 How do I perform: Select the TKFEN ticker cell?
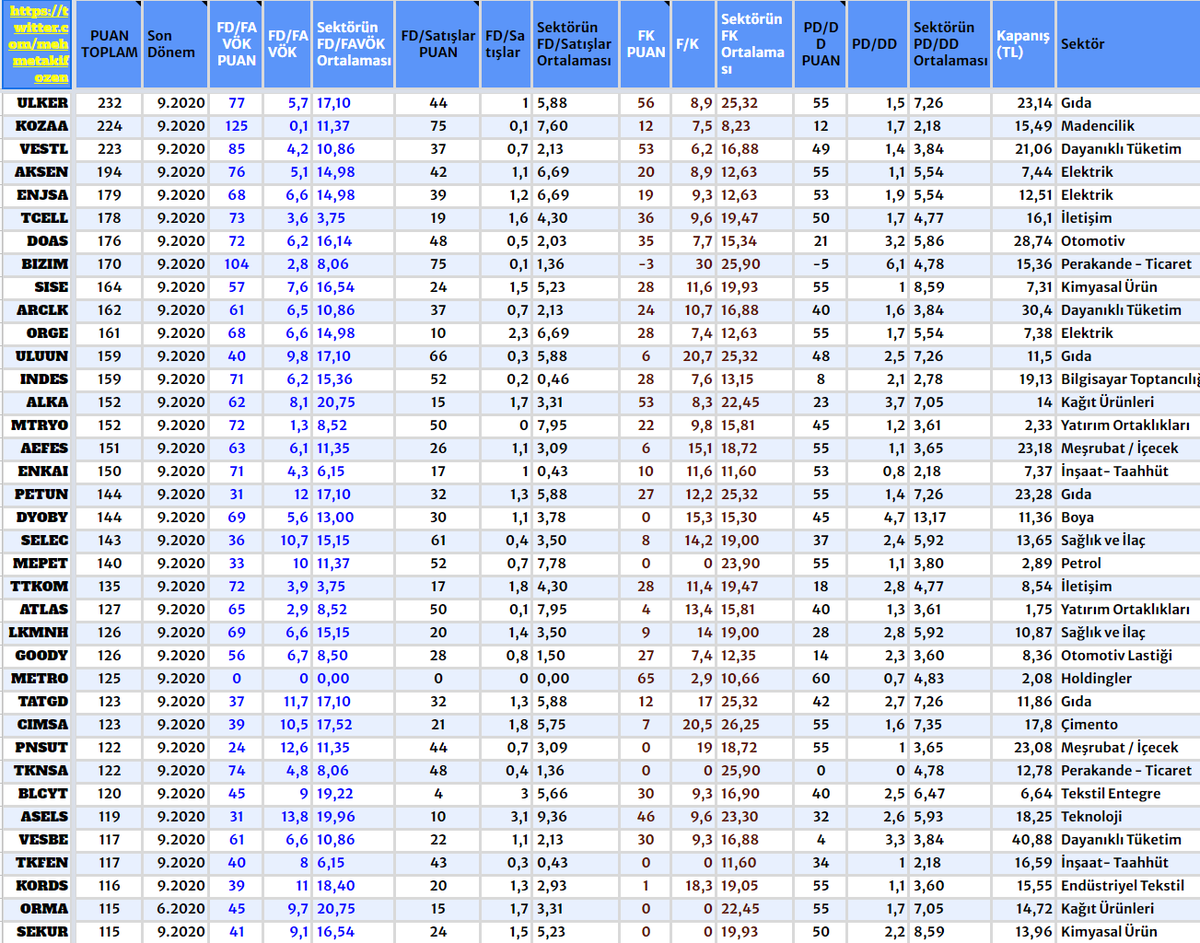click(x=38, y=862)
